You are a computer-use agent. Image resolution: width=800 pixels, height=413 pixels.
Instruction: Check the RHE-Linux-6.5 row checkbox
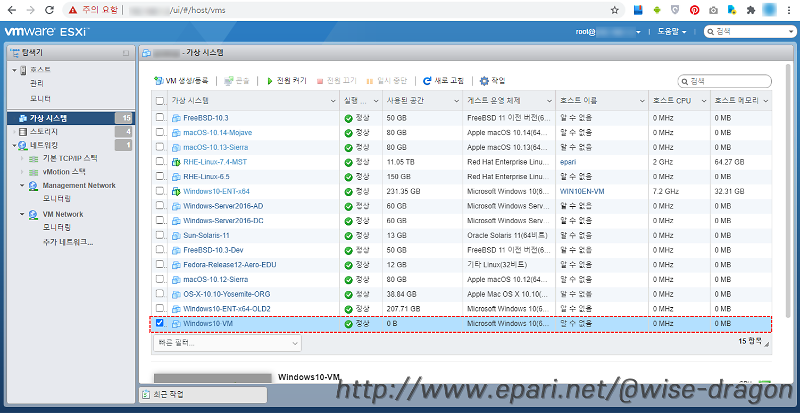click(x=160, y=176)
